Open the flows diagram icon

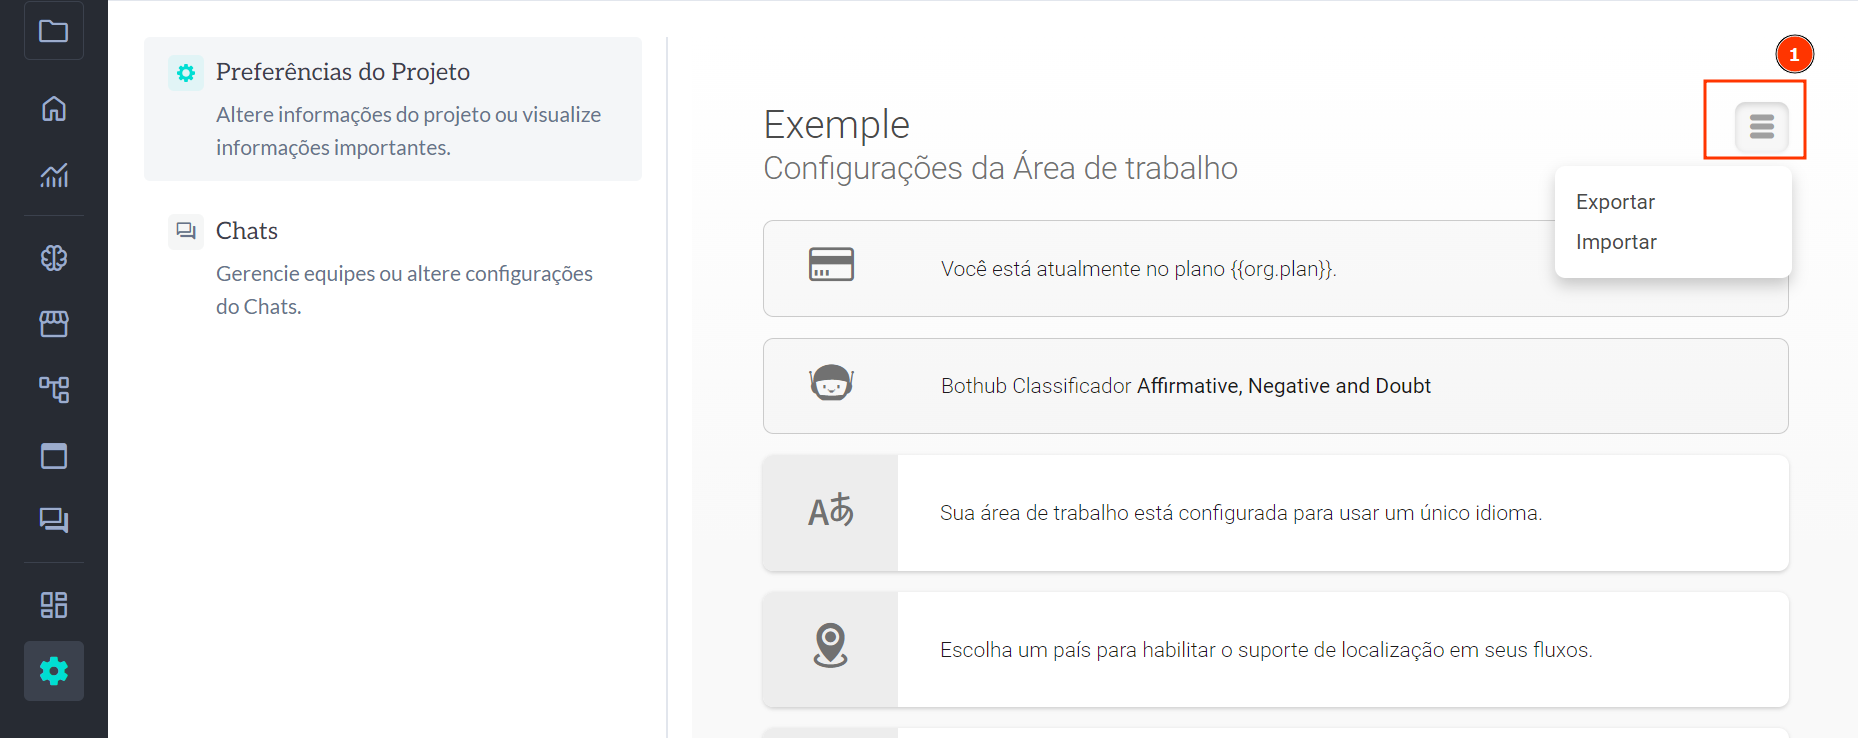(x=54, y=389)
